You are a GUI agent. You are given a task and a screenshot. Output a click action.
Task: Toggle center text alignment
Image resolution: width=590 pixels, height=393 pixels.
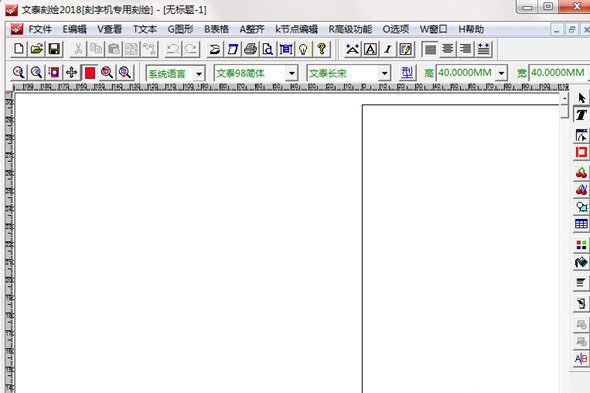pos(448,49)
